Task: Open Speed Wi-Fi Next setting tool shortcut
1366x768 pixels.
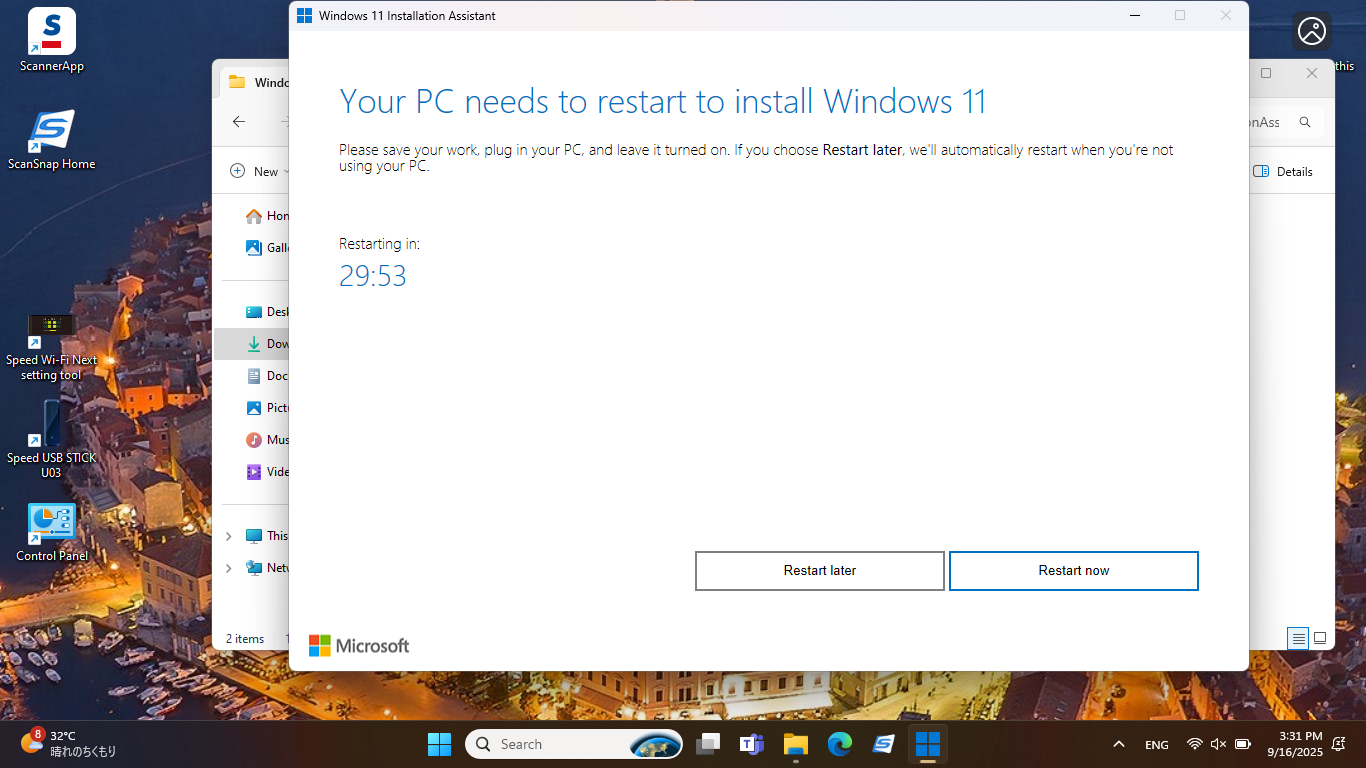Action: click(x=52, y=347)
